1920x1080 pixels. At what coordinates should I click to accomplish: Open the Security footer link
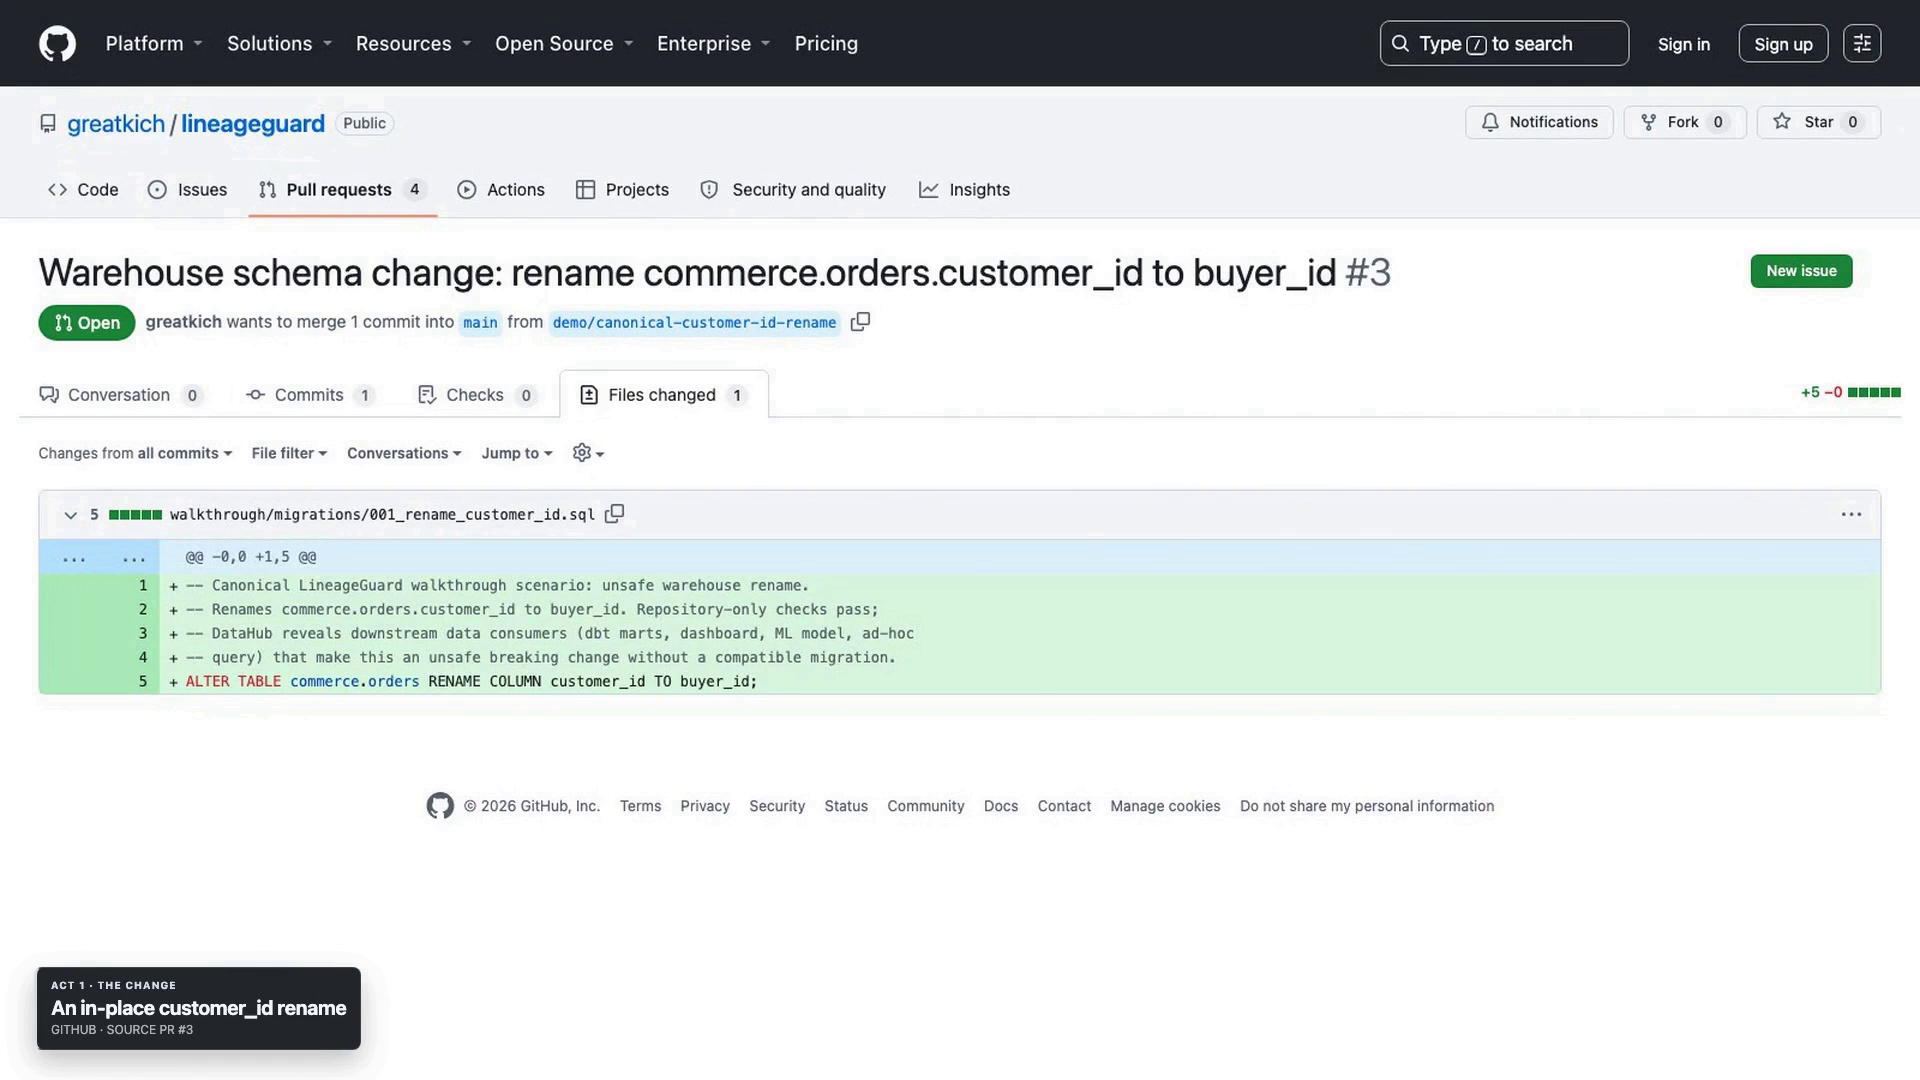(x=777, y=806)
